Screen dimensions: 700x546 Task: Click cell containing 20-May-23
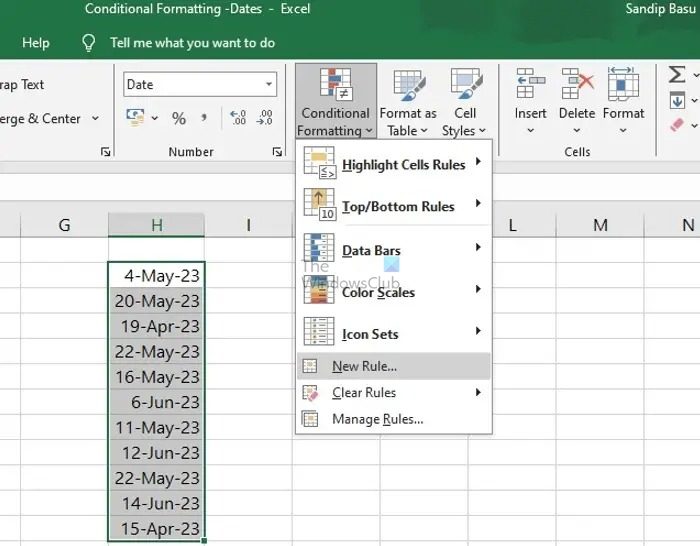point(156,301)
